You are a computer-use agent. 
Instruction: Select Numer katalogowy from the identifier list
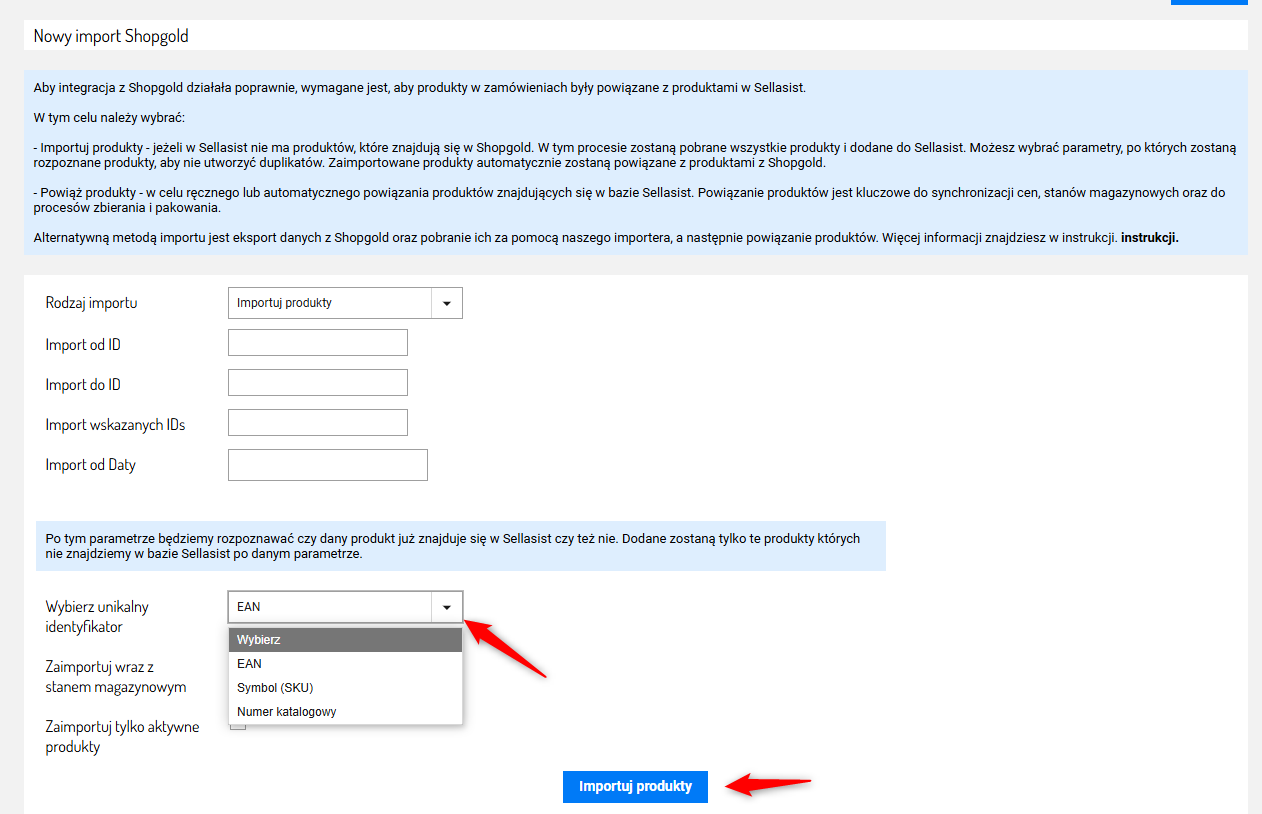click(x=345, y=712)
